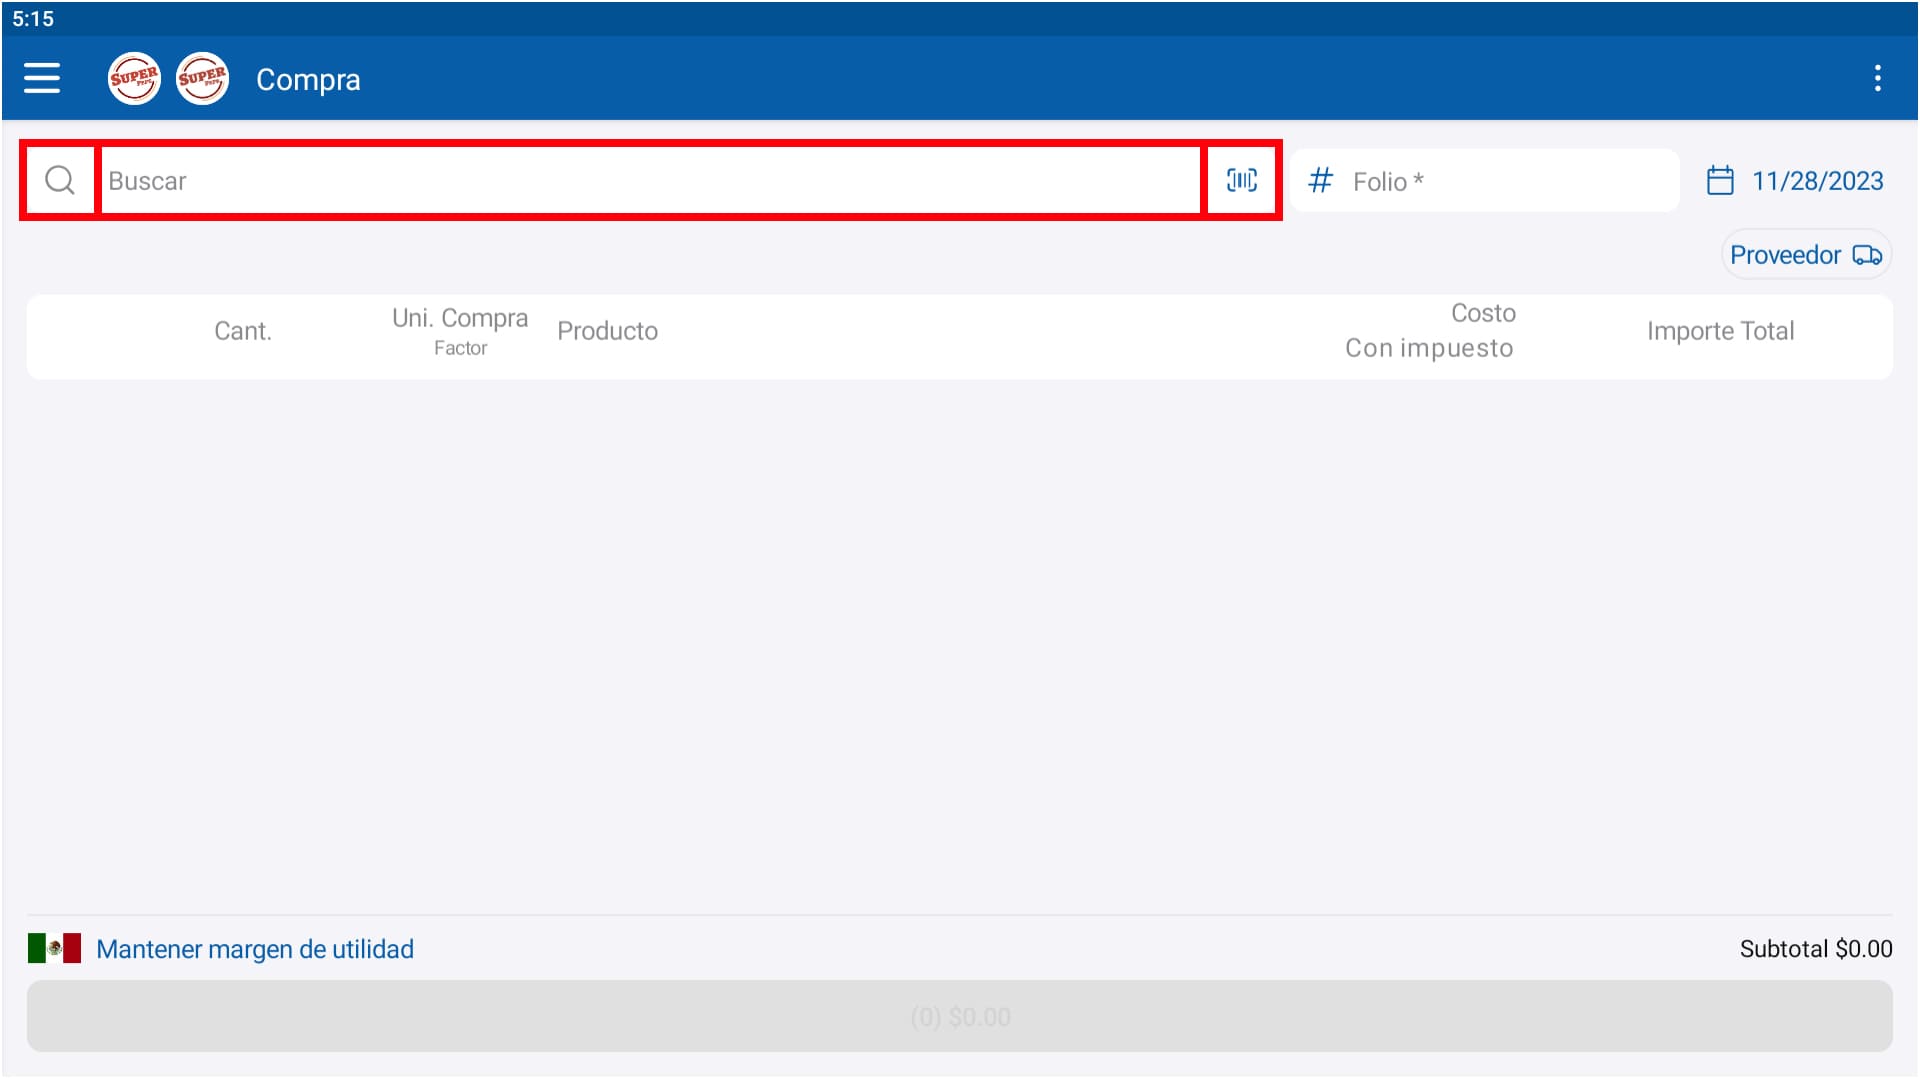Screen dimensions: 1920x1079
Task: Tap the barcode scanner icon
Action: (x=1241, y=180)
